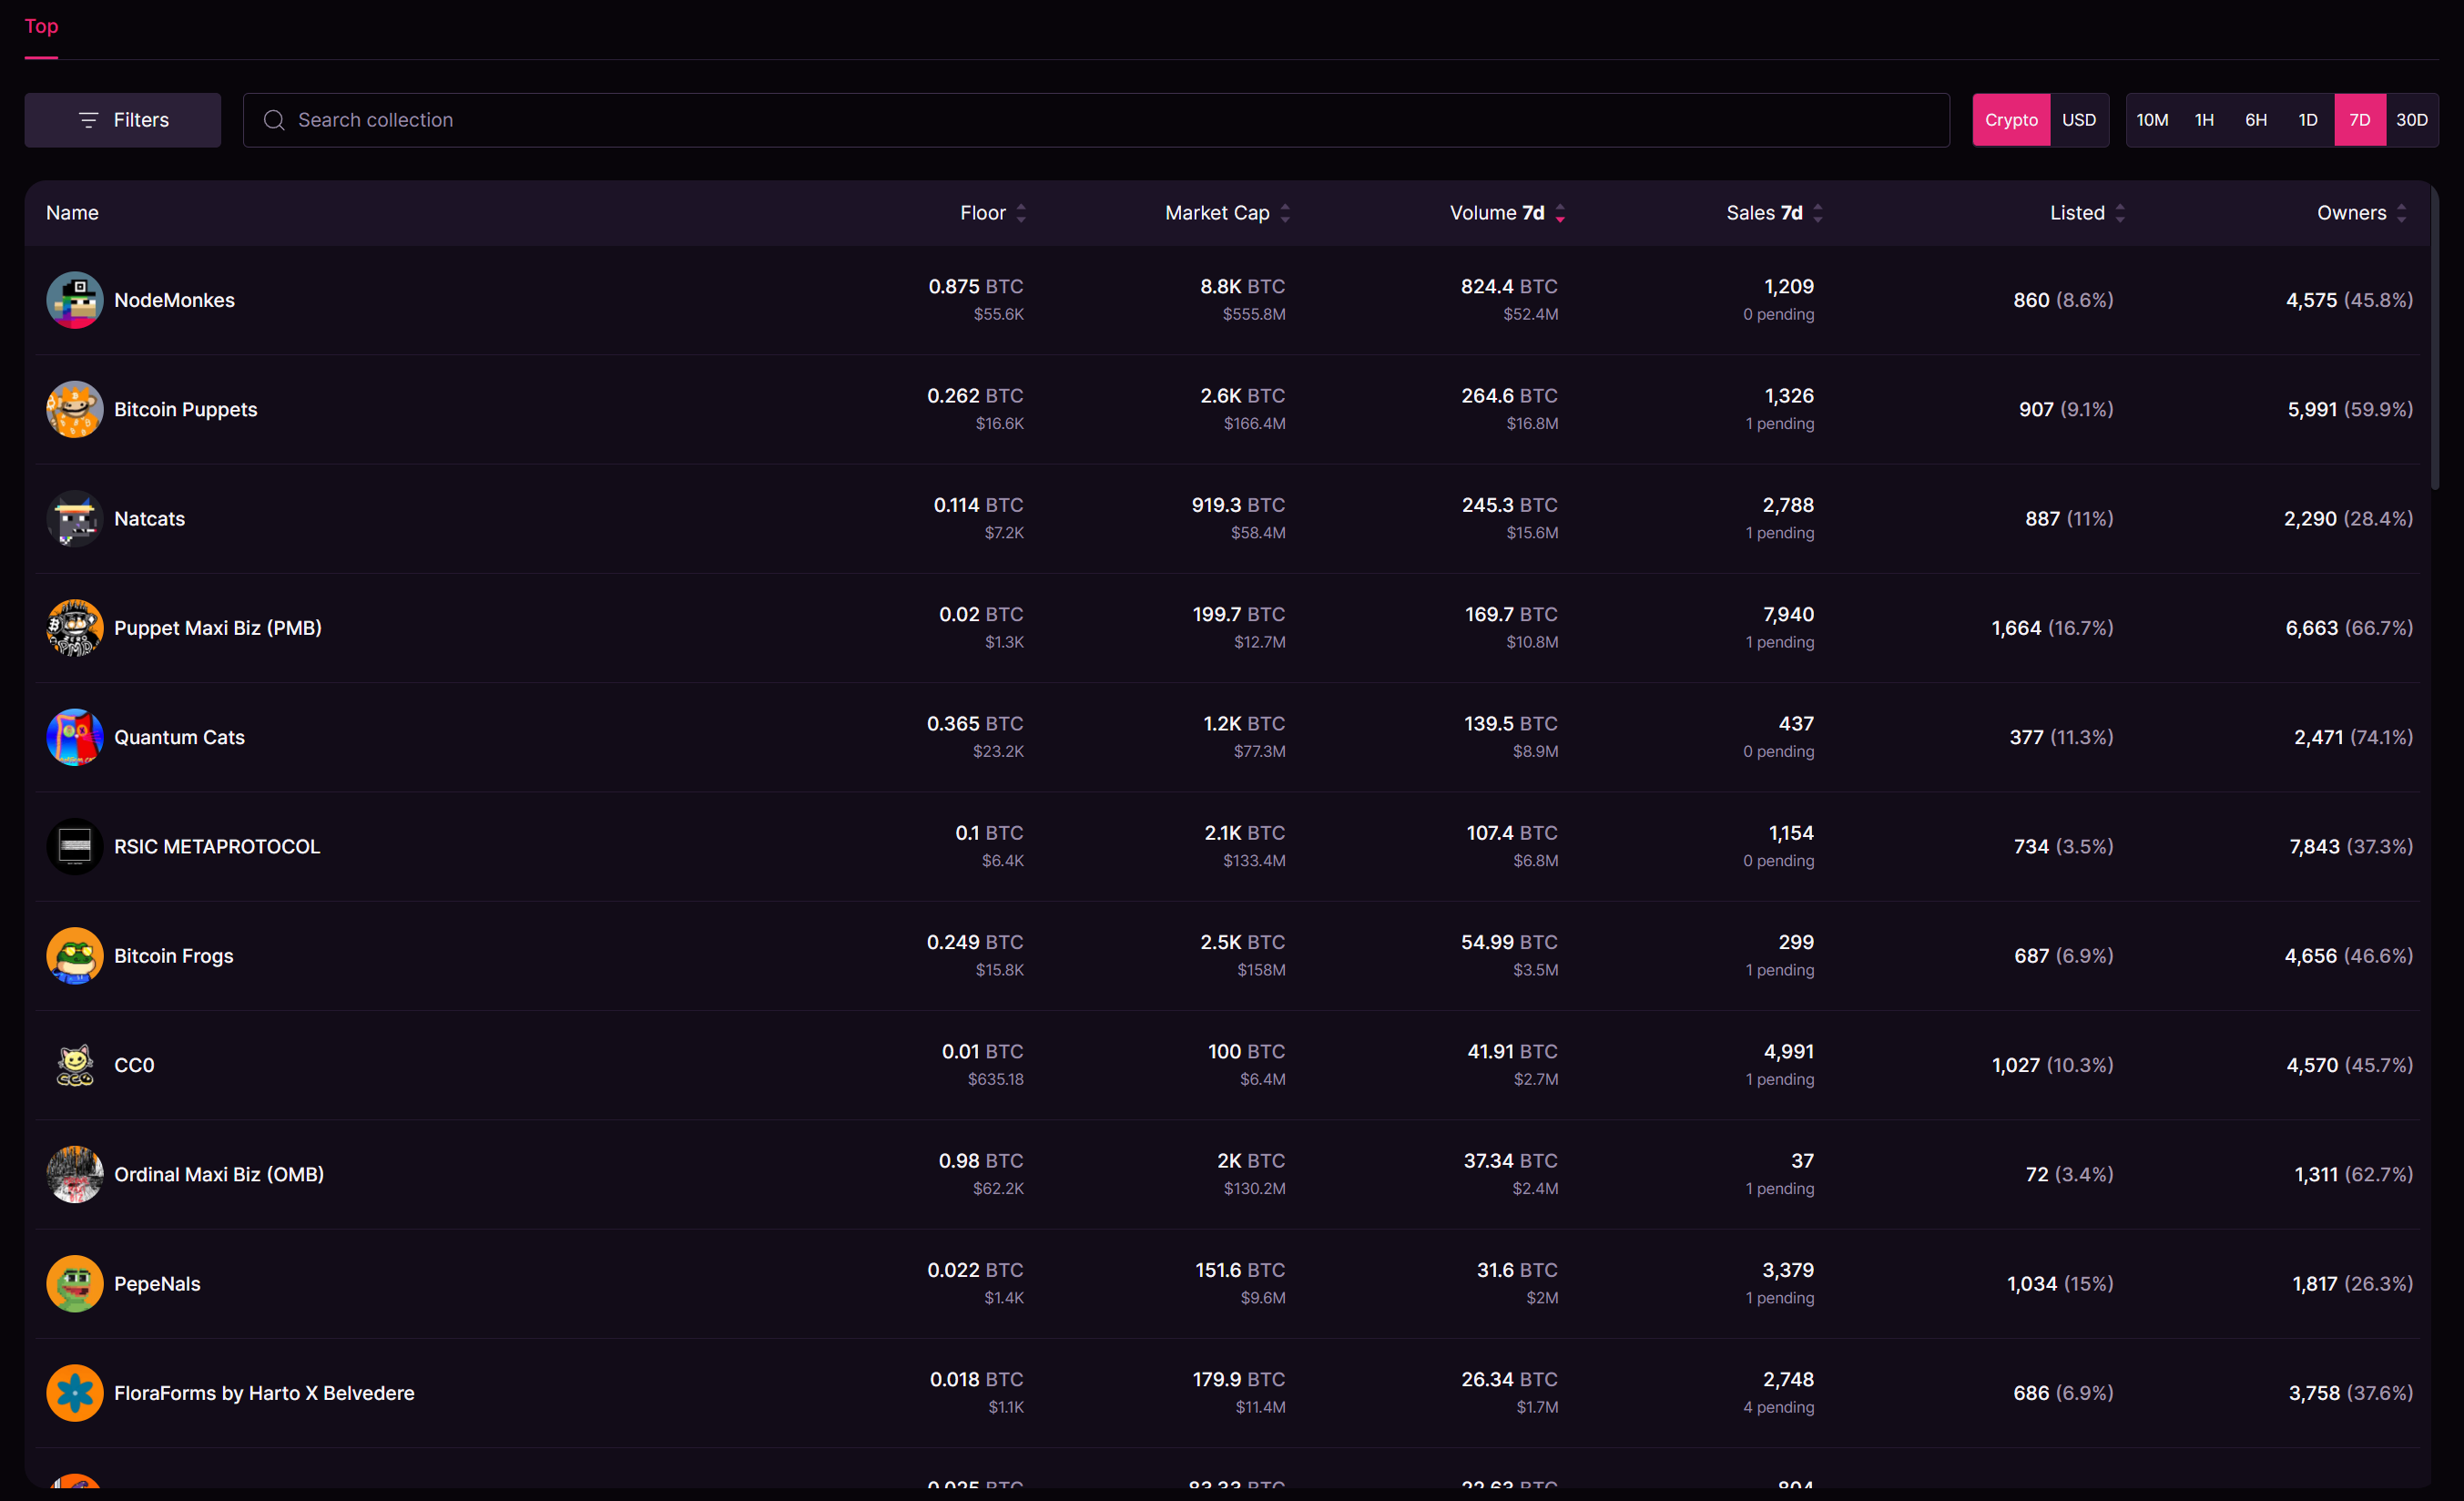
Task: Click the Bitcoin Frogs avatar icon
Action: tap(74, 955)
